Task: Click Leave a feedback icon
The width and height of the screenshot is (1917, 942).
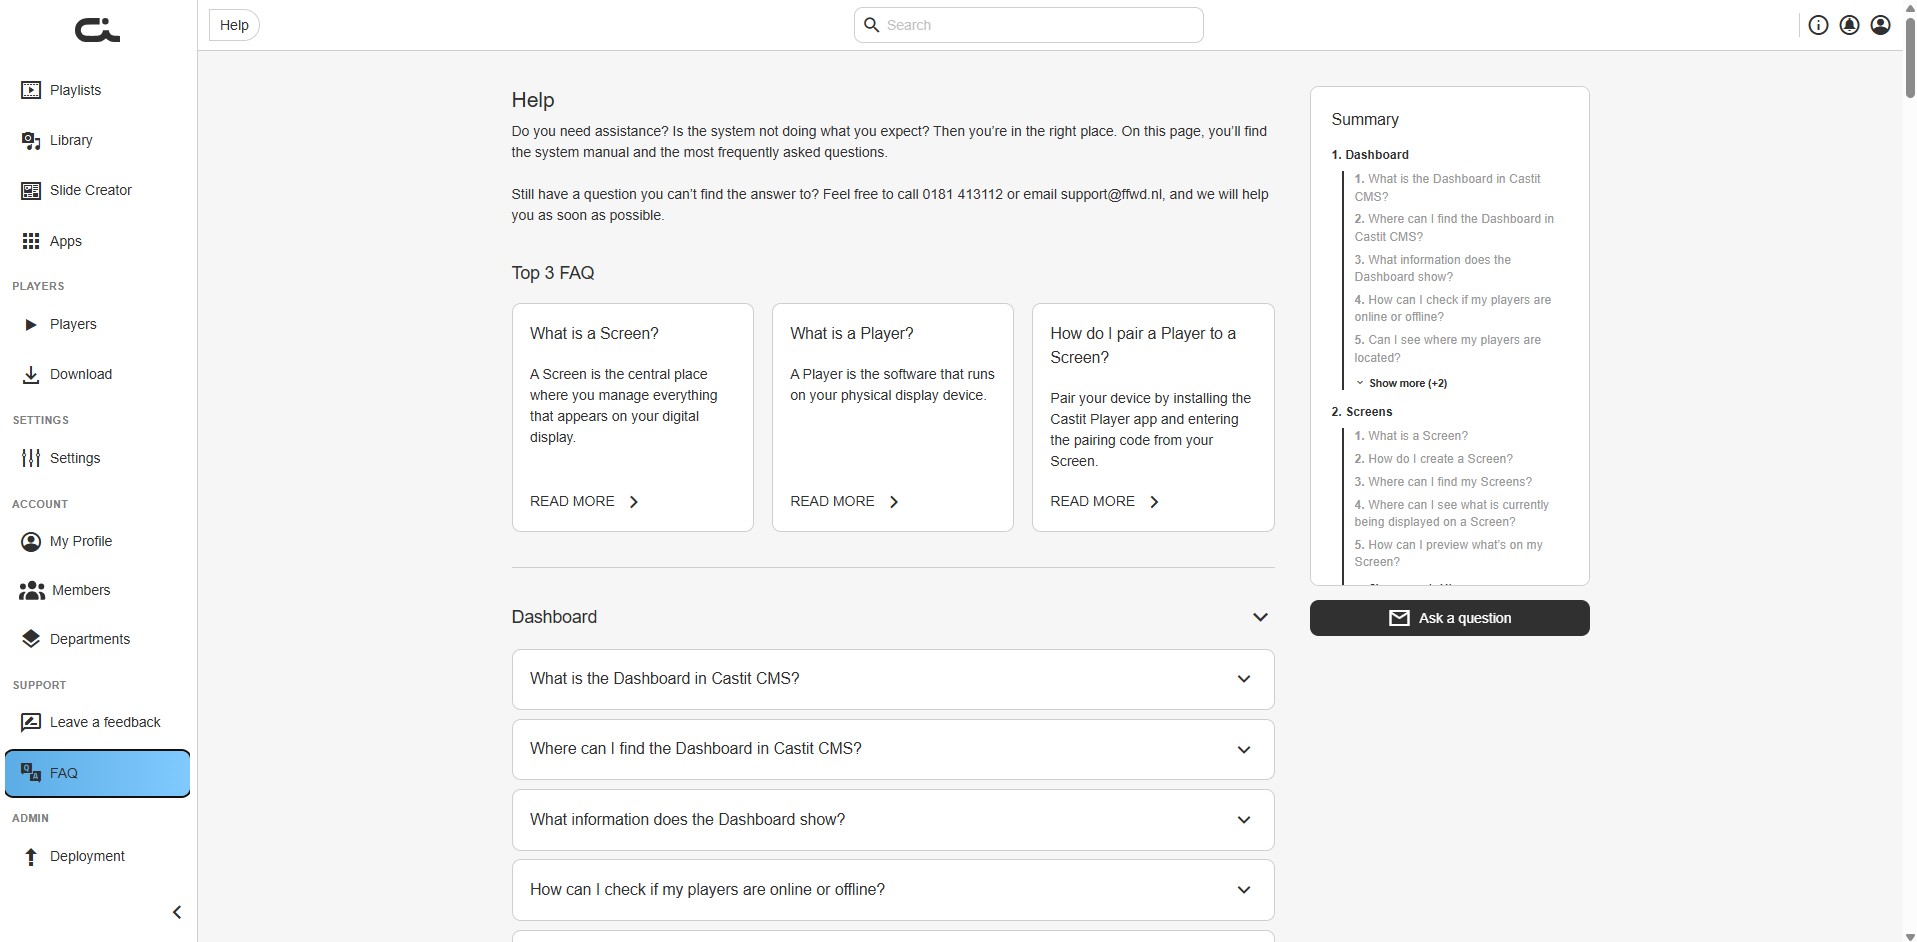Action: [31, 722]
